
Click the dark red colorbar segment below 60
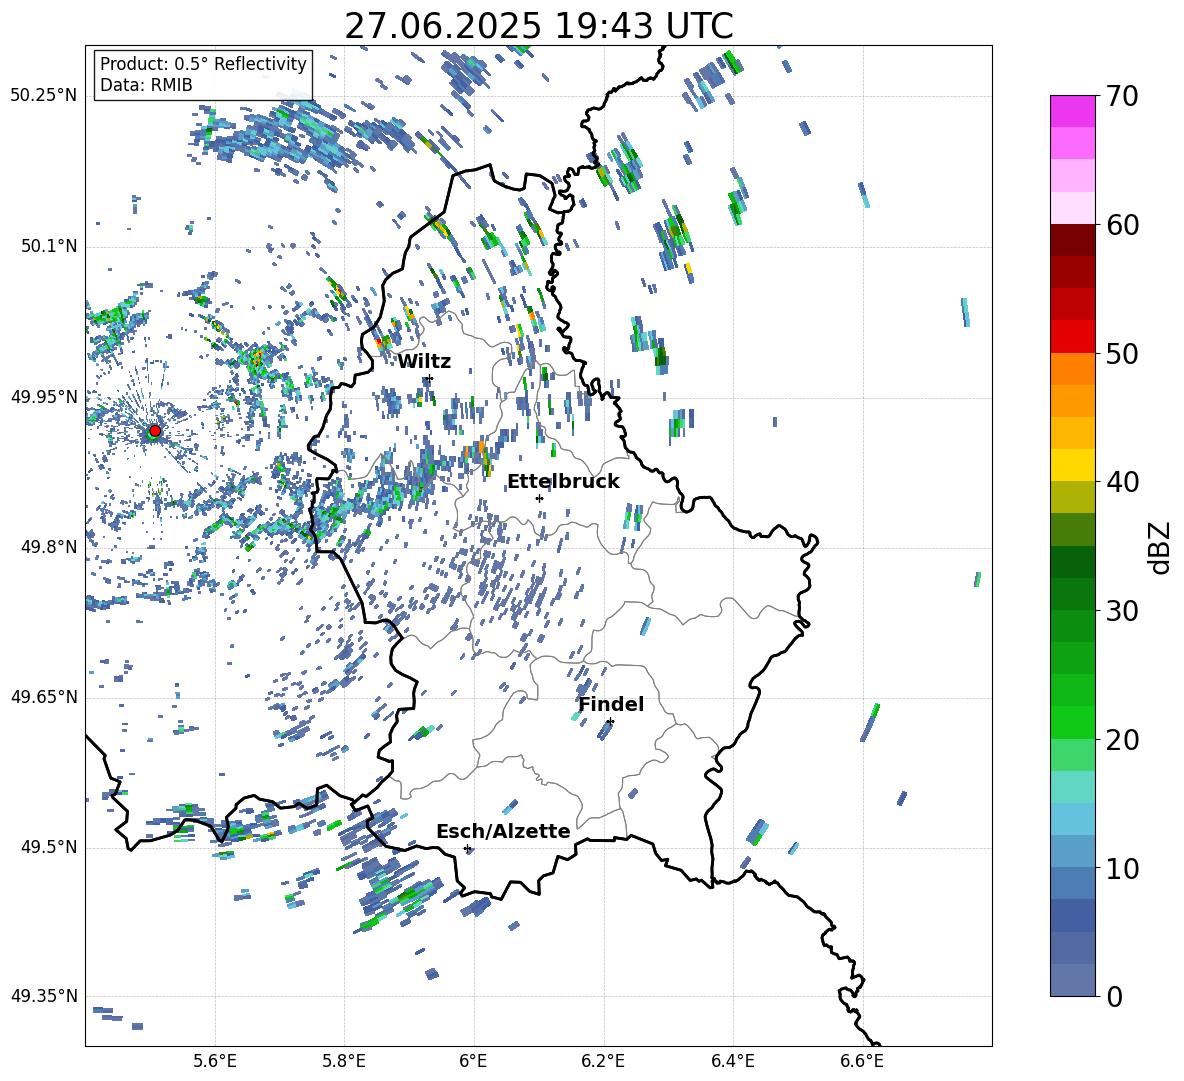(1072, 240)
